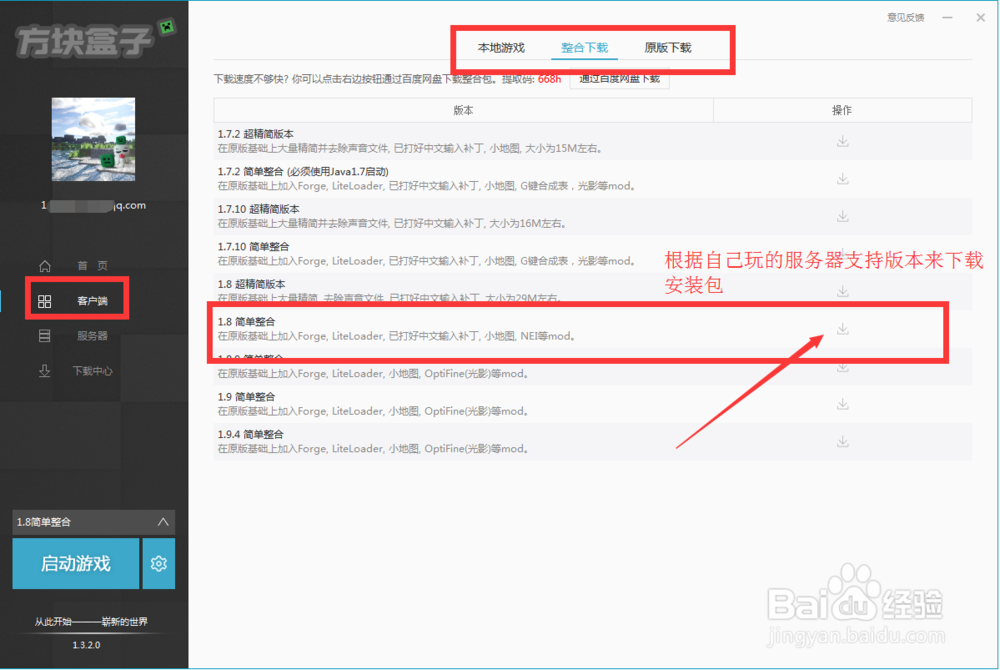
Task: Click the download arrow for 1.7.2 超精简版本
Action: tap(842, 140)
